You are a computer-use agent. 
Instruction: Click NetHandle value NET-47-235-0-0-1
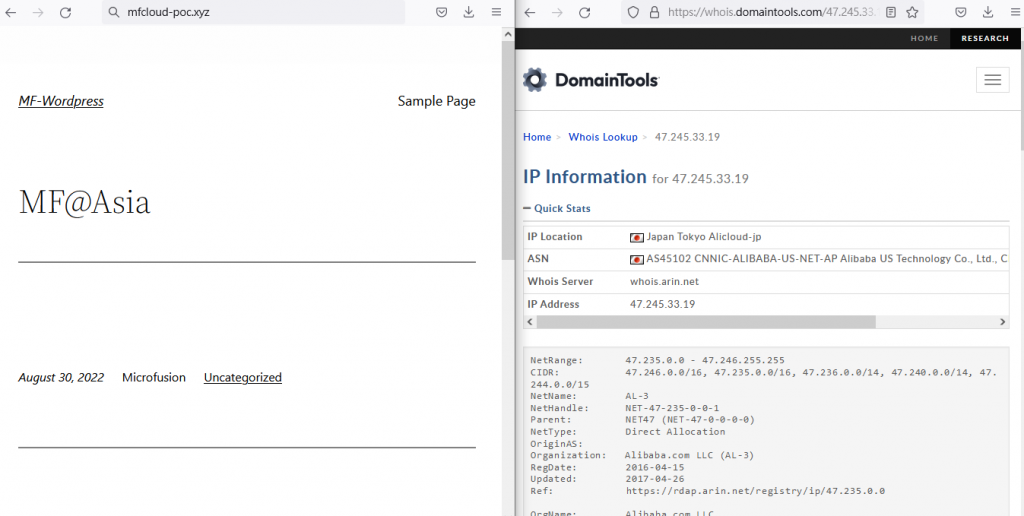672,408
